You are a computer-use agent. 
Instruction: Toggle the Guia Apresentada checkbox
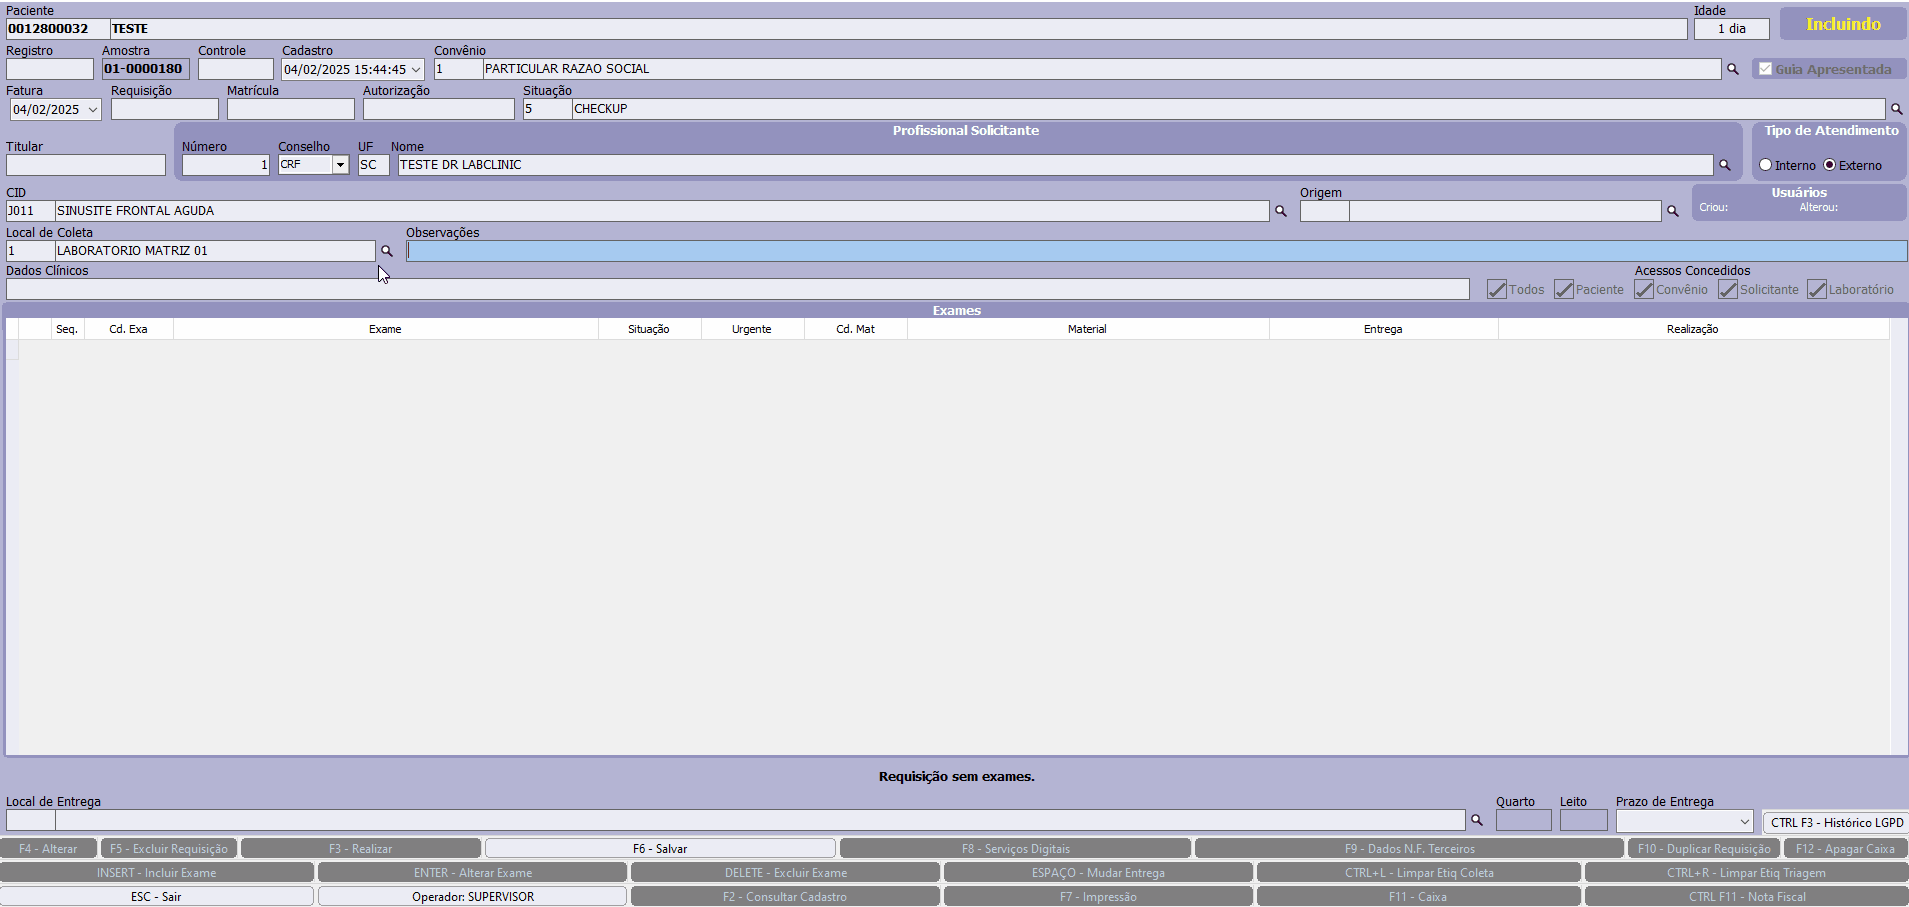[x=1766, y=69]
